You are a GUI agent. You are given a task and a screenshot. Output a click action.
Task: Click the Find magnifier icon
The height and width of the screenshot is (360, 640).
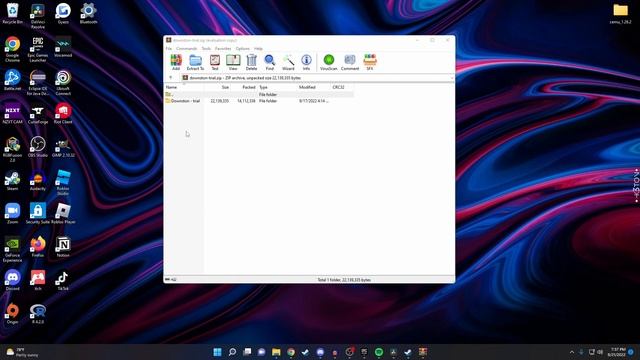coord(270,62)
